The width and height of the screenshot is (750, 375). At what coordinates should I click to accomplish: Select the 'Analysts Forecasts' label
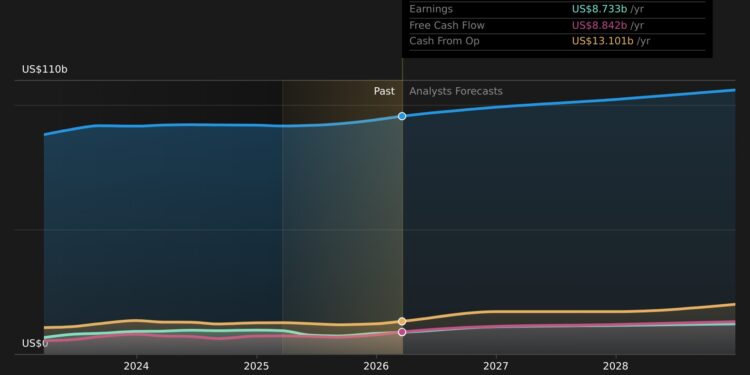point(456,91)
